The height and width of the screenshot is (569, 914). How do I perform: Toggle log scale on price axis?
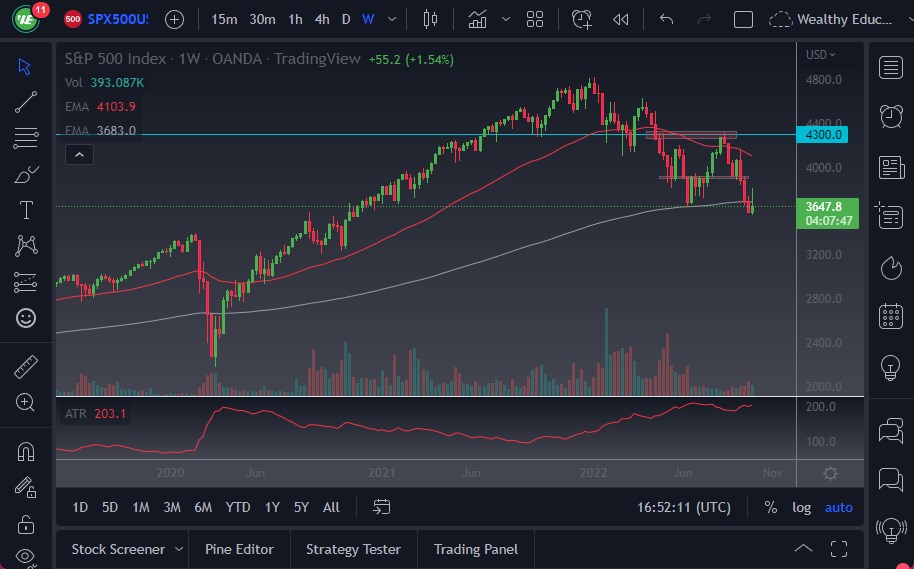[x=801, y=507]
